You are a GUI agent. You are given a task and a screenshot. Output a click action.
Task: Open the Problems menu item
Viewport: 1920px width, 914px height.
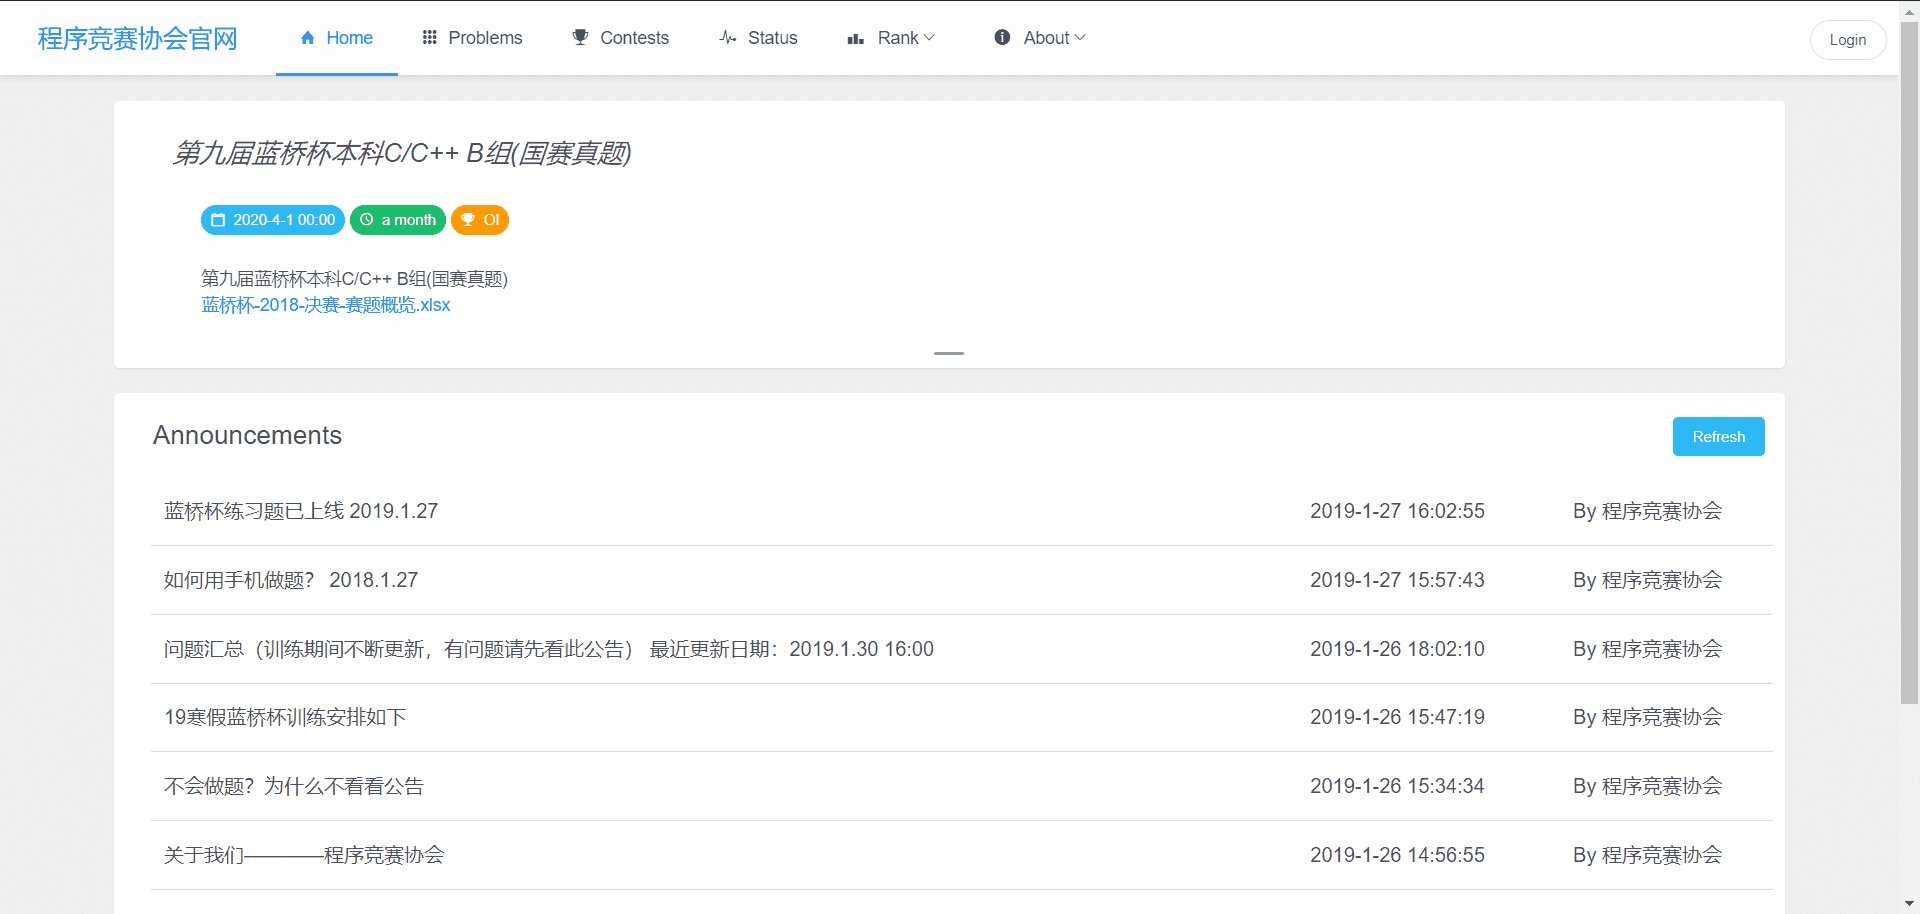472,38
